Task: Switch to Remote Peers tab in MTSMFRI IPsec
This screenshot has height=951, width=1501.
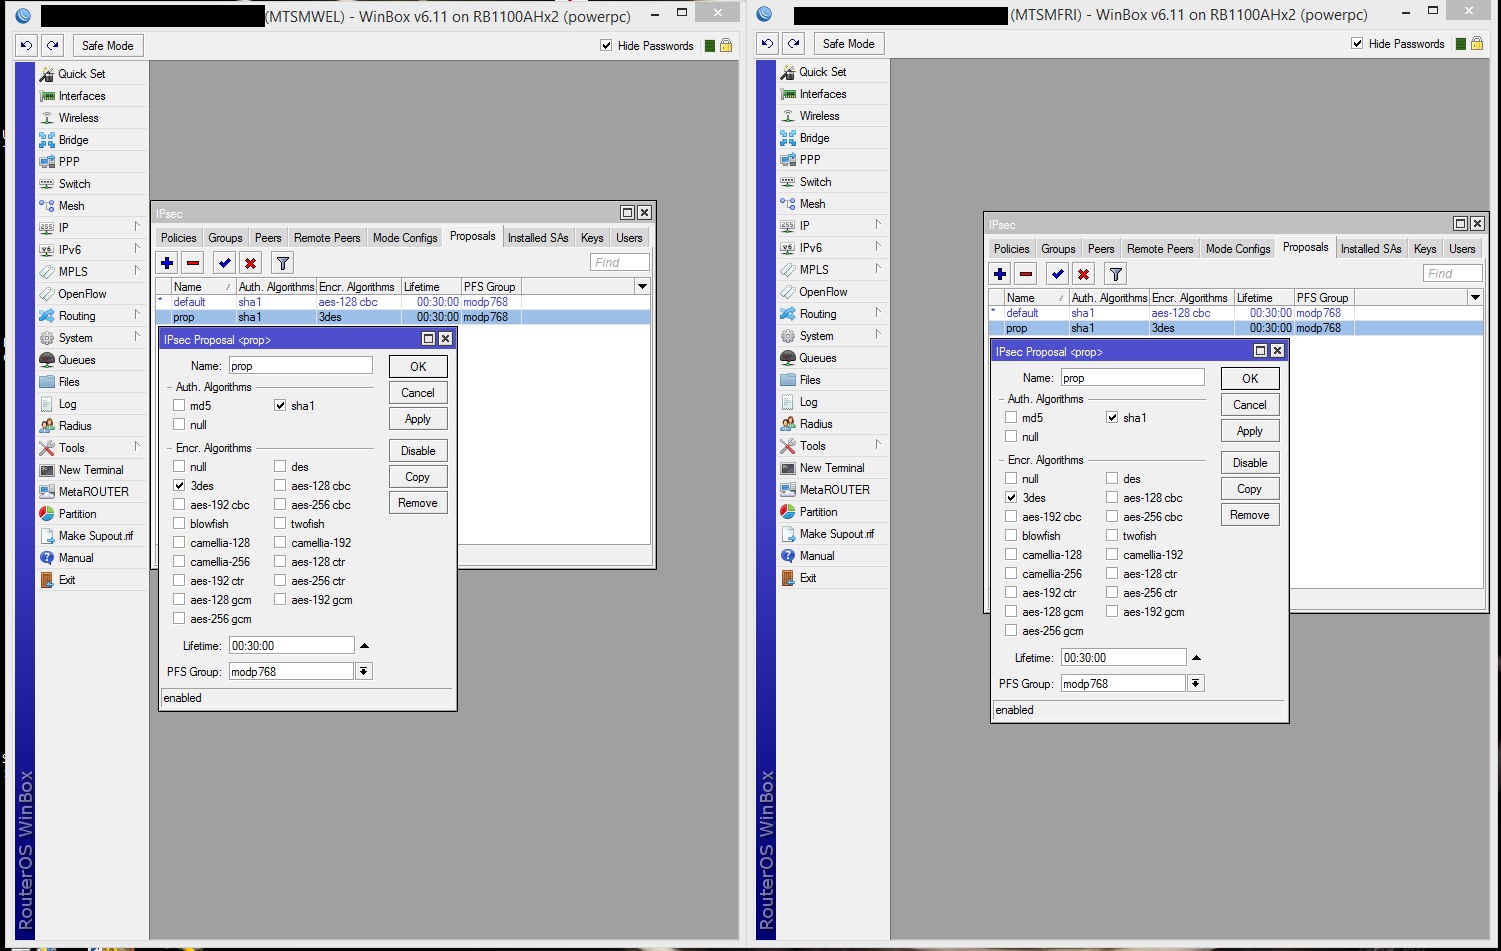Action: pyautogui.click(x=1160, y=249)
